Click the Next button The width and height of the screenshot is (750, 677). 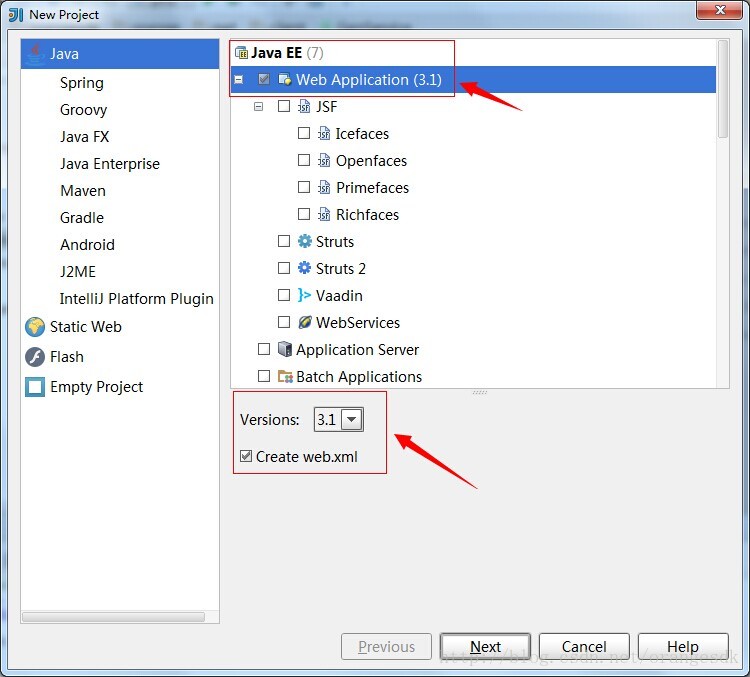point(485,647)
